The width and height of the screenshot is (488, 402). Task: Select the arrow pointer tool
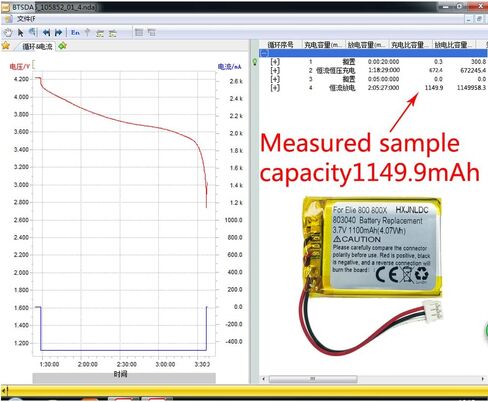[x=21, y=33]
